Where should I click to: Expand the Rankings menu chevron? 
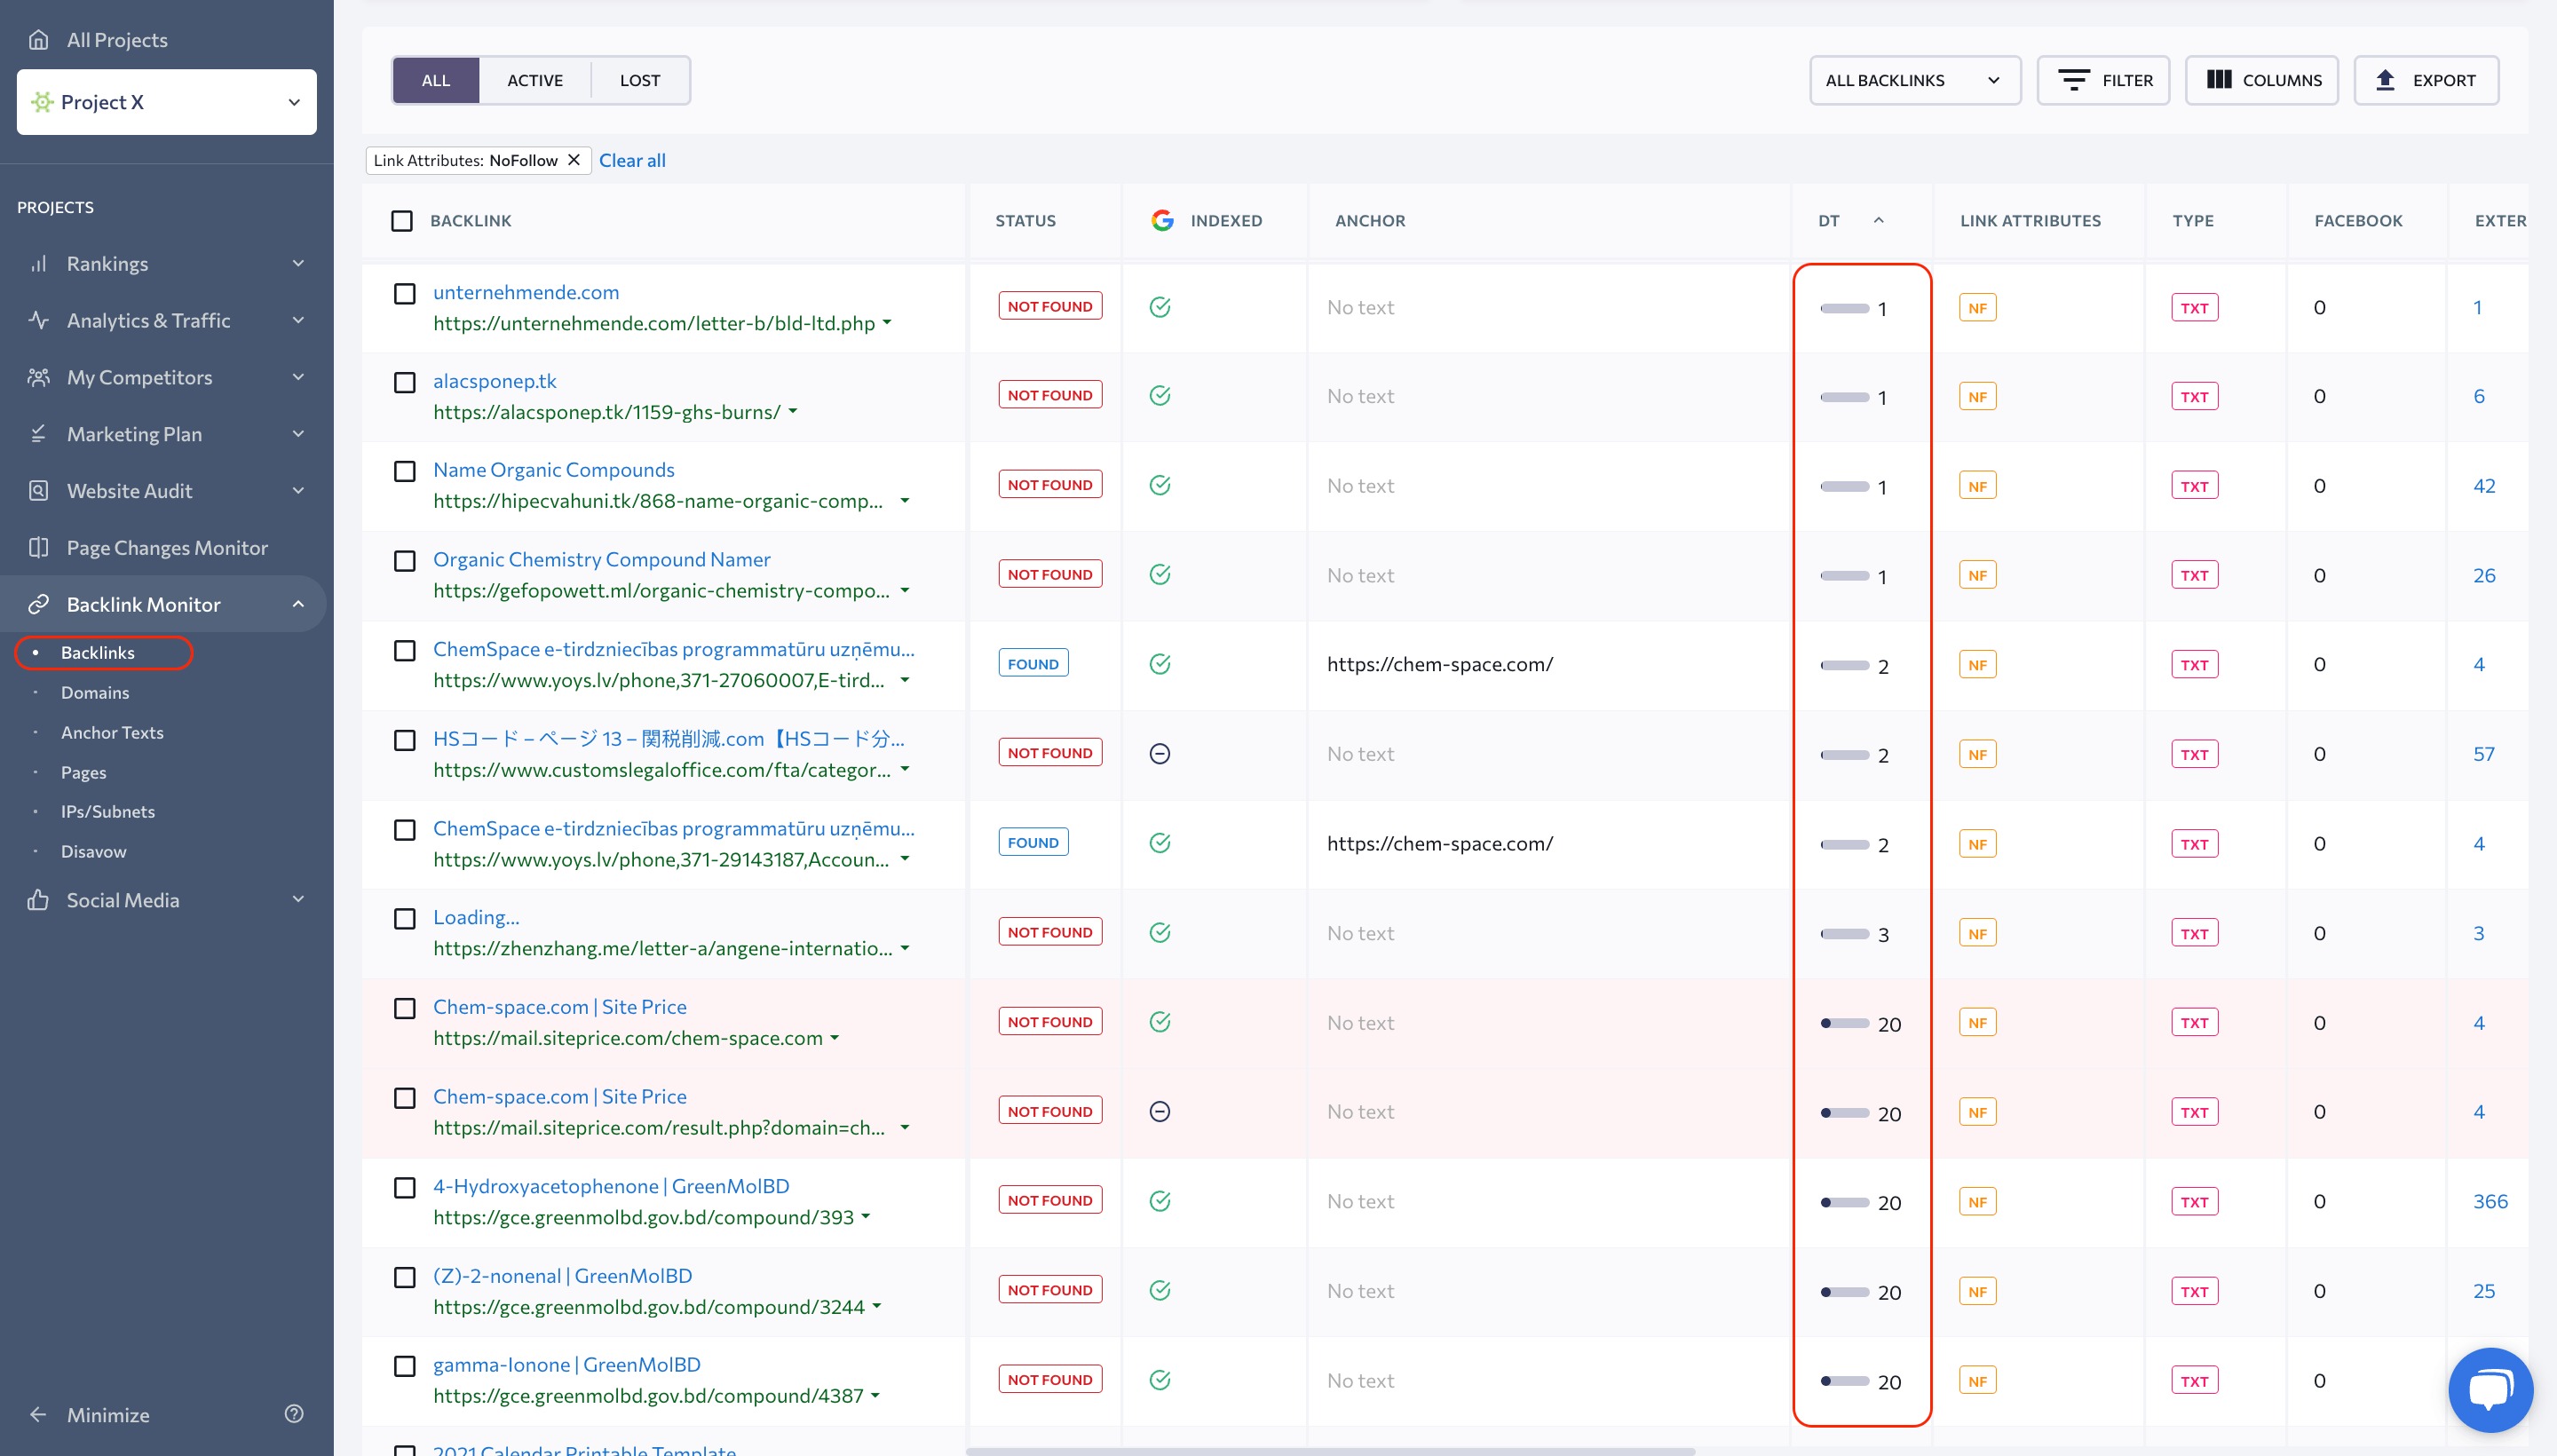298,263
